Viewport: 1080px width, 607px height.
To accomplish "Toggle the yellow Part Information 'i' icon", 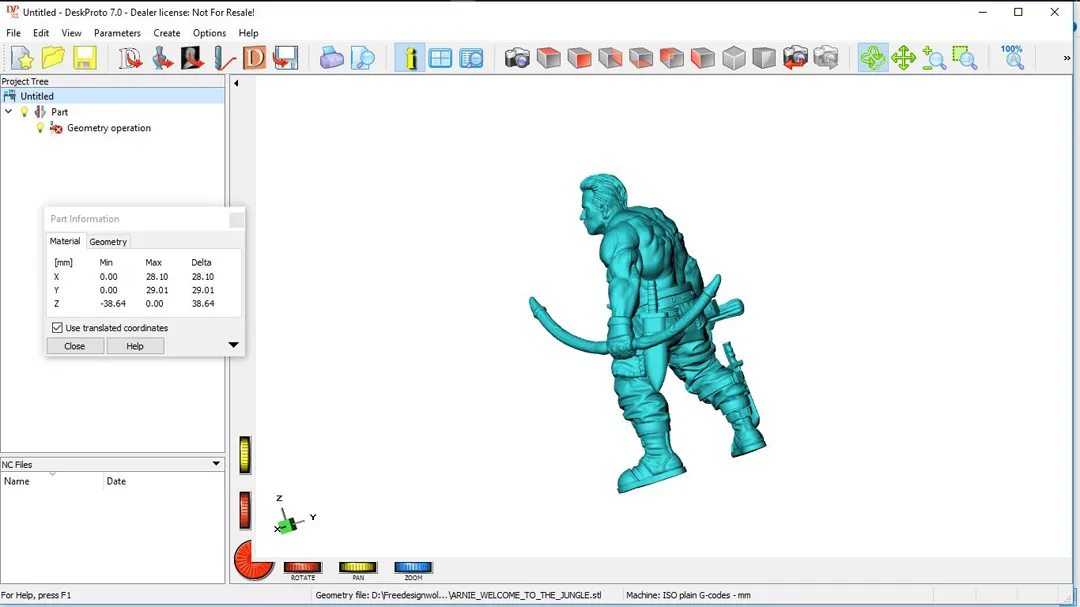I will [410, 58].
